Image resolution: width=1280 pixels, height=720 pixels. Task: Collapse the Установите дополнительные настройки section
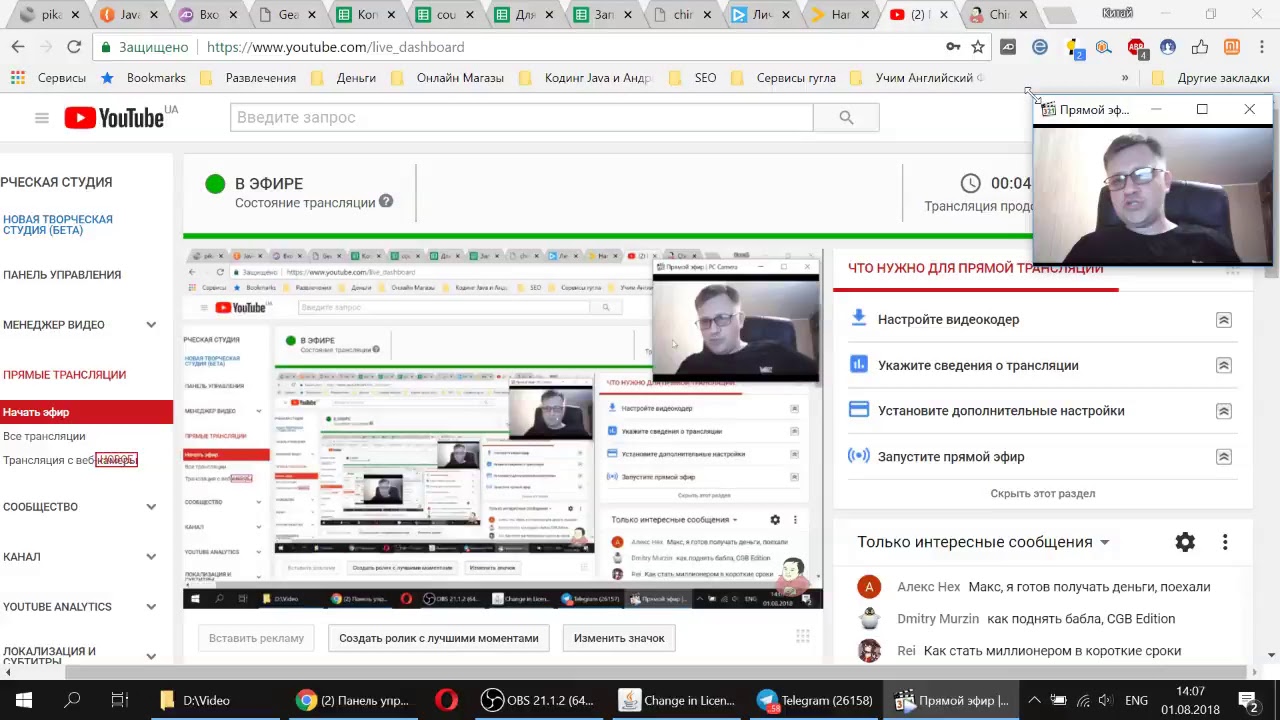(x=1224, y=411)
